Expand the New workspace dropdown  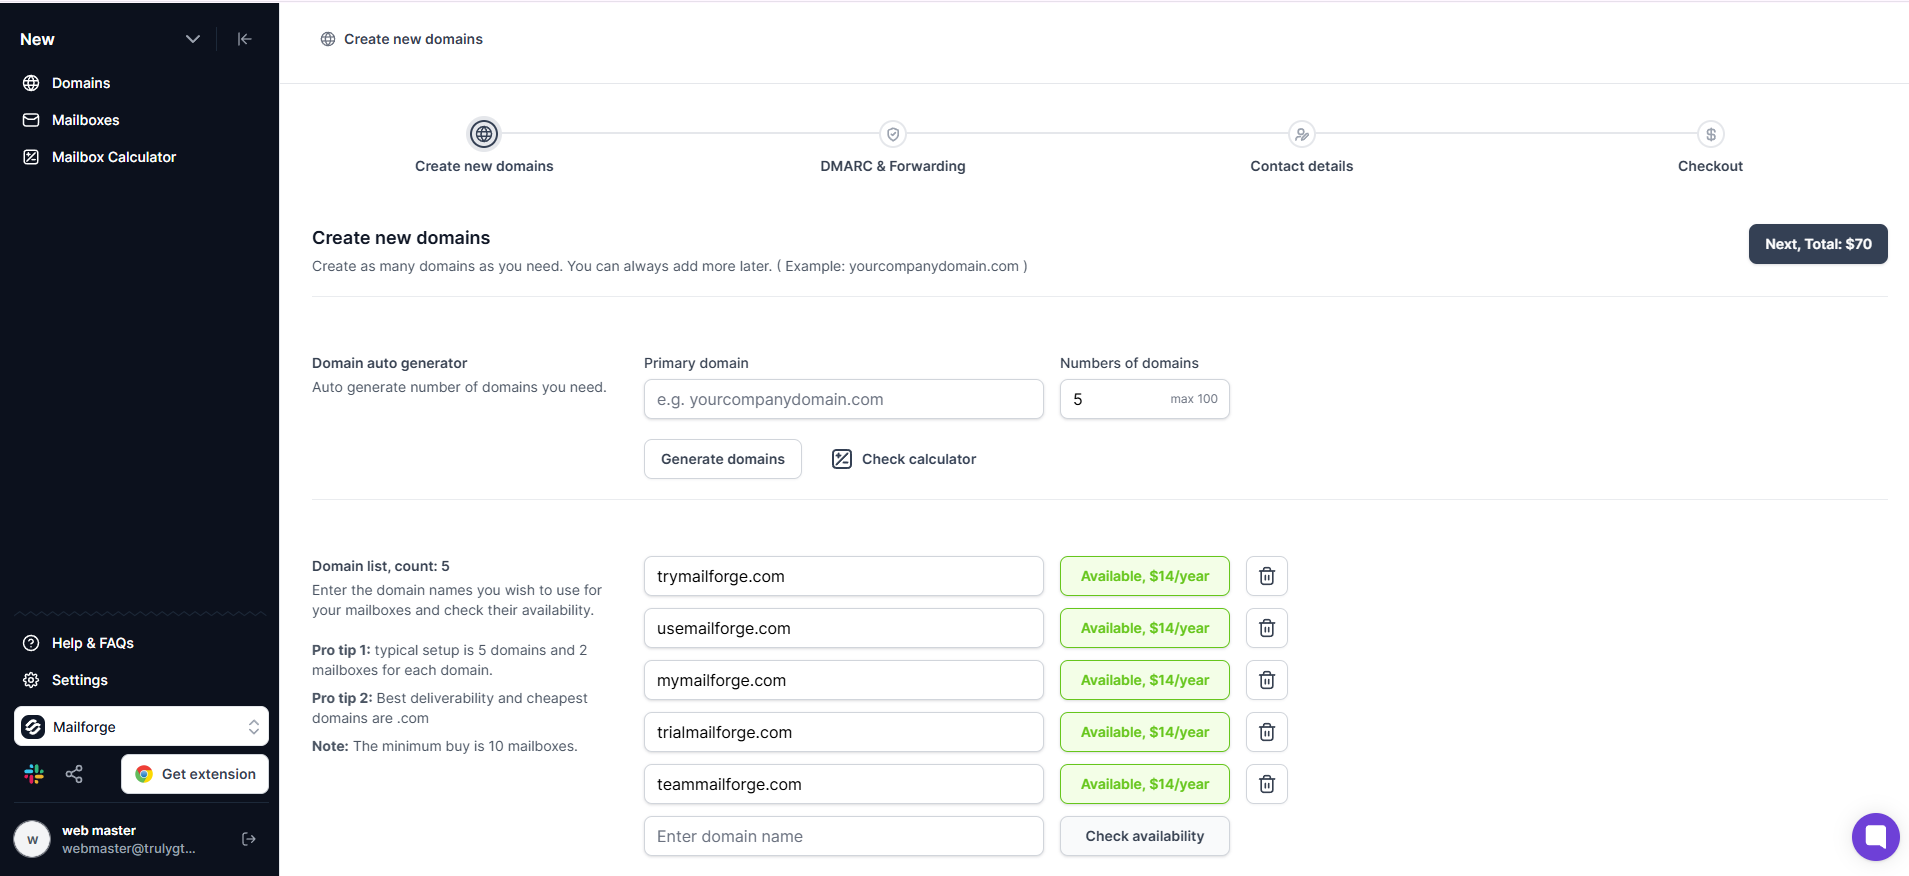(193, 39)
